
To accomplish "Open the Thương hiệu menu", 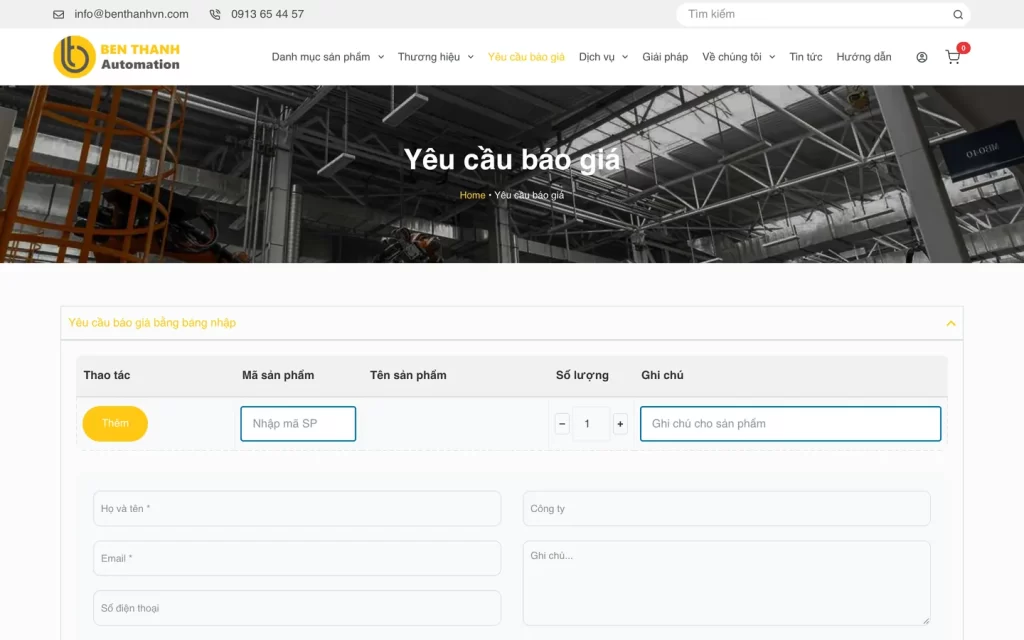I will point(428,57).
